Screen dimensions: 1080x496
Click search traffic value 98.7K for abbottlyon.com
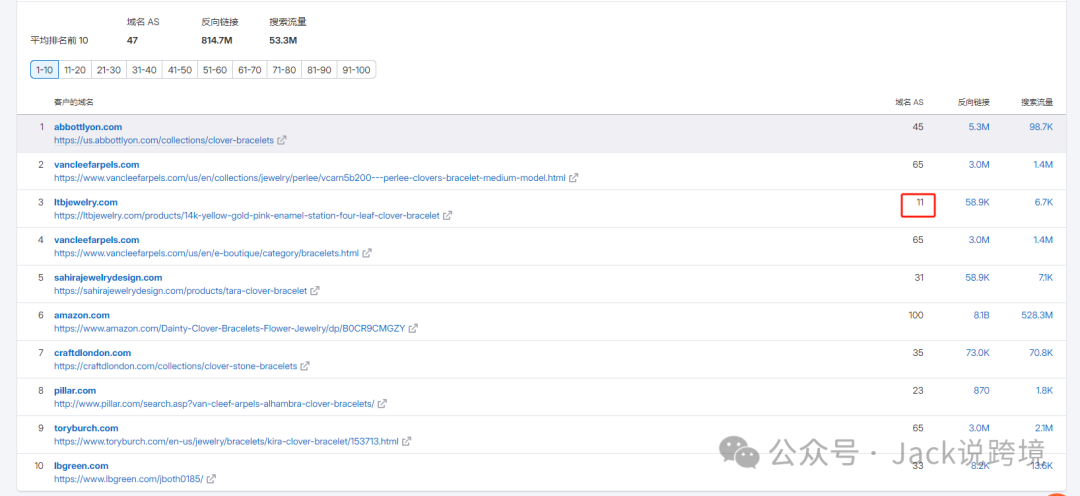pos(1040,127)
